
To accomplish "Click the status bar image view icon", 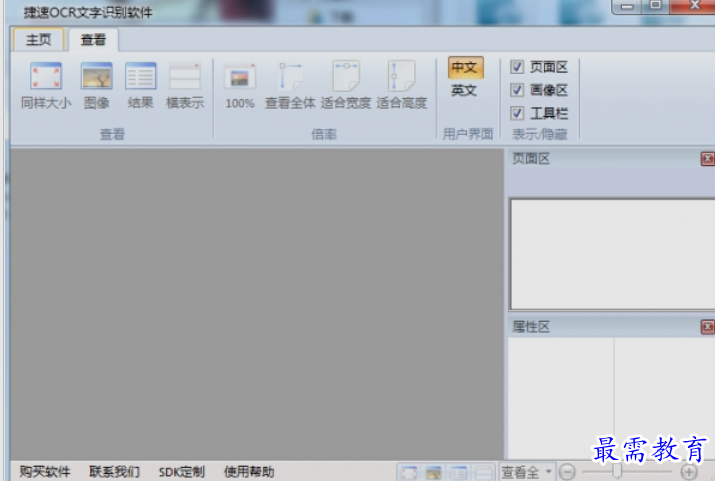I will 433,472.
